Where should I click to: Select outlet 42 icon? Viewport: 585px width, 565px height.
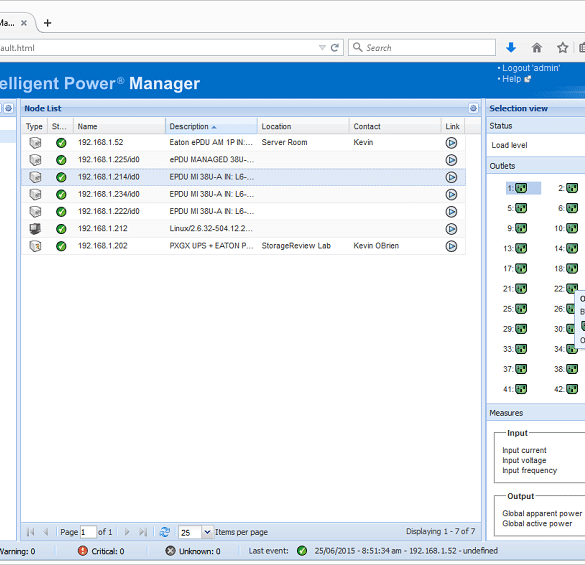click(572, 390)
